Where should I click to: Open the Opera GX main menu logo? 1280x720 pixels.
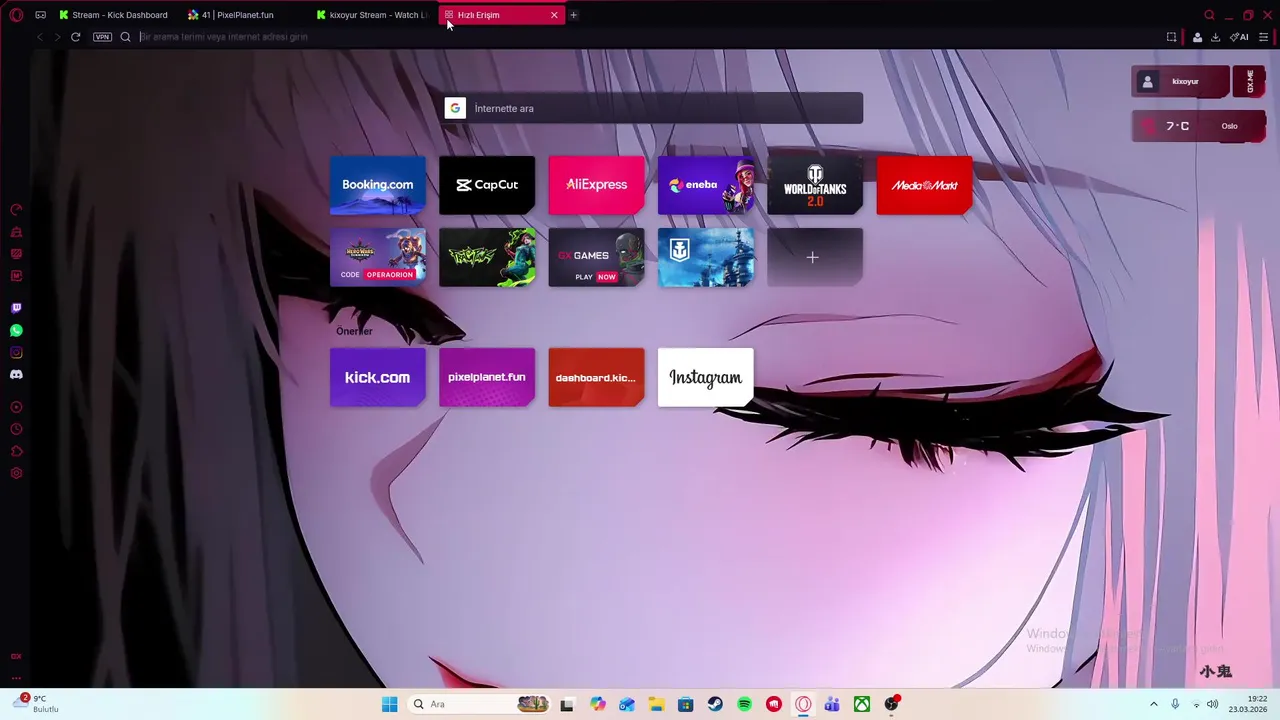pyautogui.click(x=16, y=15)
